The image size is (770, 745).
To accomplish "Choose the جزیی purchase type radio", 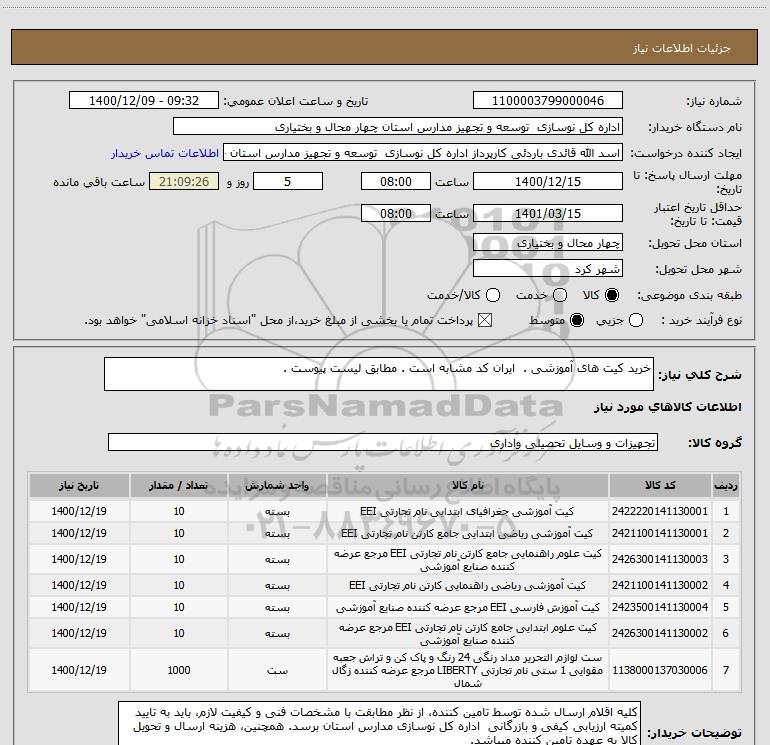I will pyautogui.click(x=636, y=320).
